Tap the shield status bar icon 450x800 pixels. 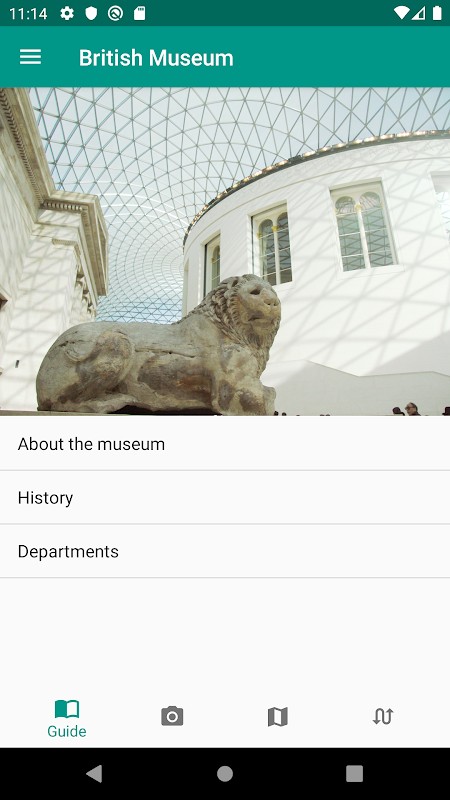pos(91,13)
